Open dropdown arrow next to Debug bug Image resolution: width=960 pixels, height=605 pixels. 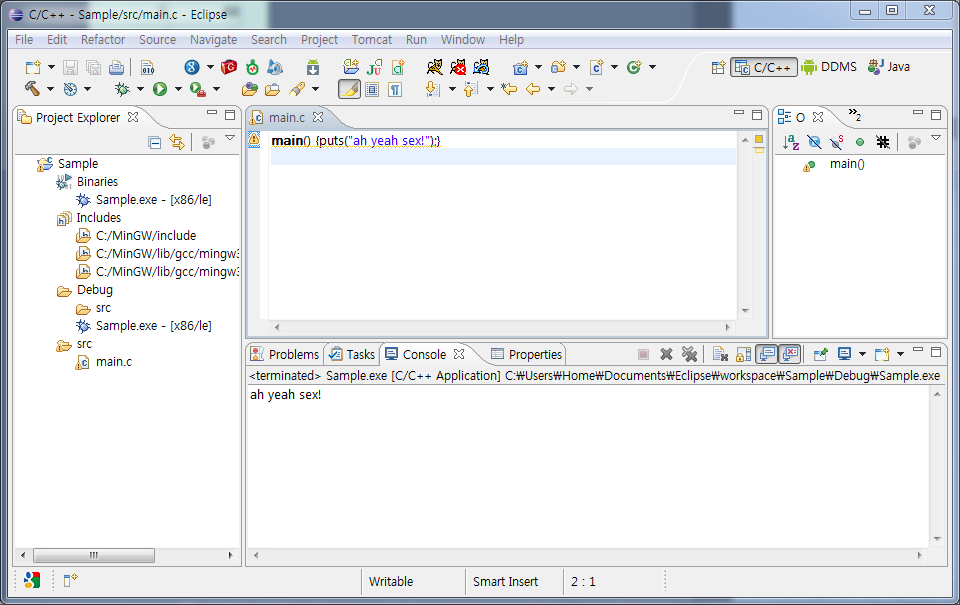pos(140,89)
